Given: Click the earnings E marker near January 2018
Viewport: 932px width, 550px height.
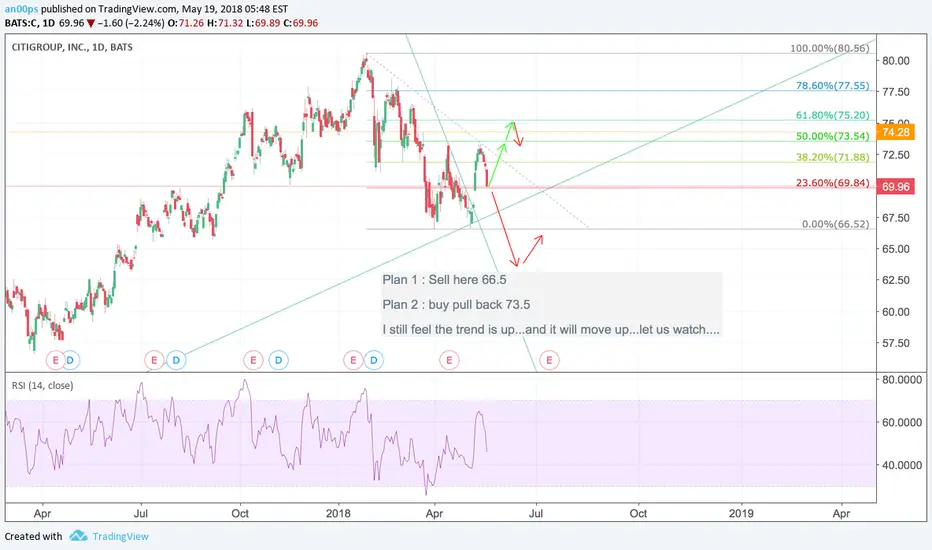Looking at the screenshot, I should point(353,360).
